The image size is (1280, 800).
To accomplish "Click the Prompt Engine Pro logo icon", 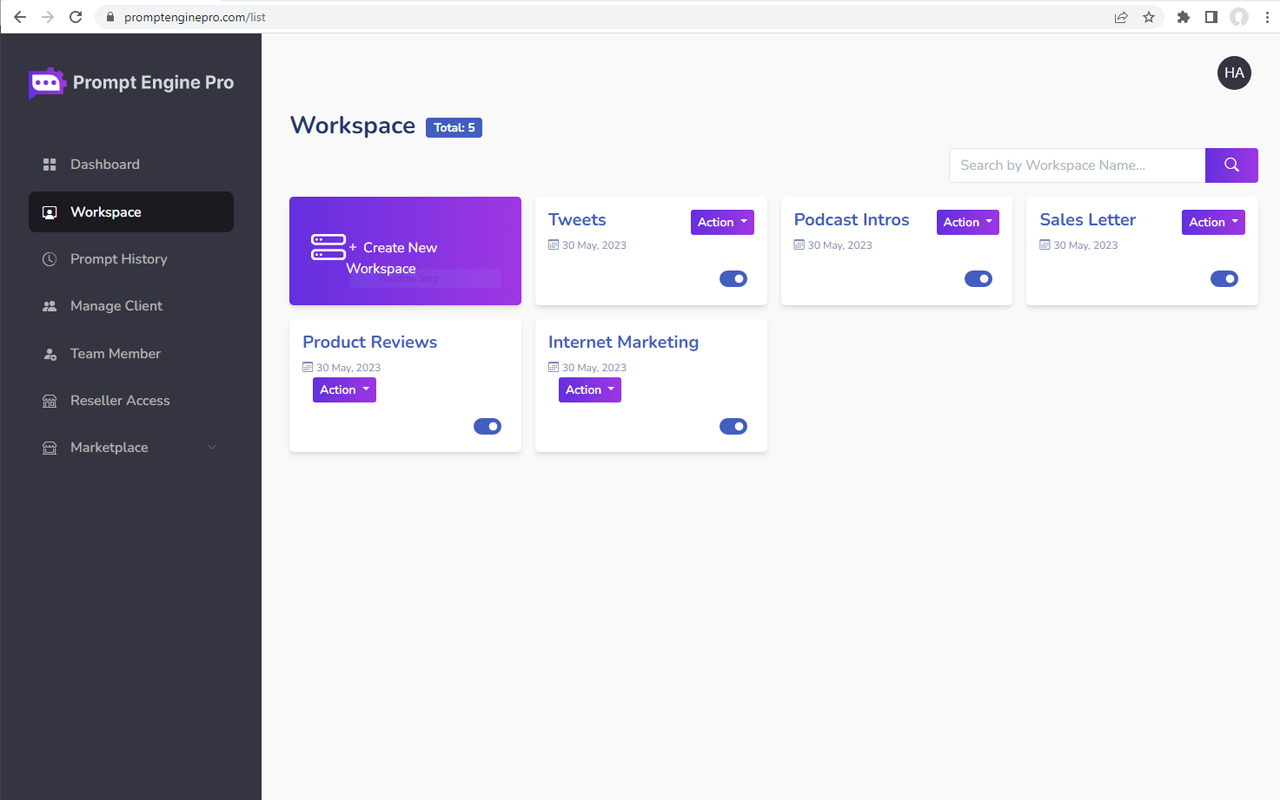I will pos(47,84).
